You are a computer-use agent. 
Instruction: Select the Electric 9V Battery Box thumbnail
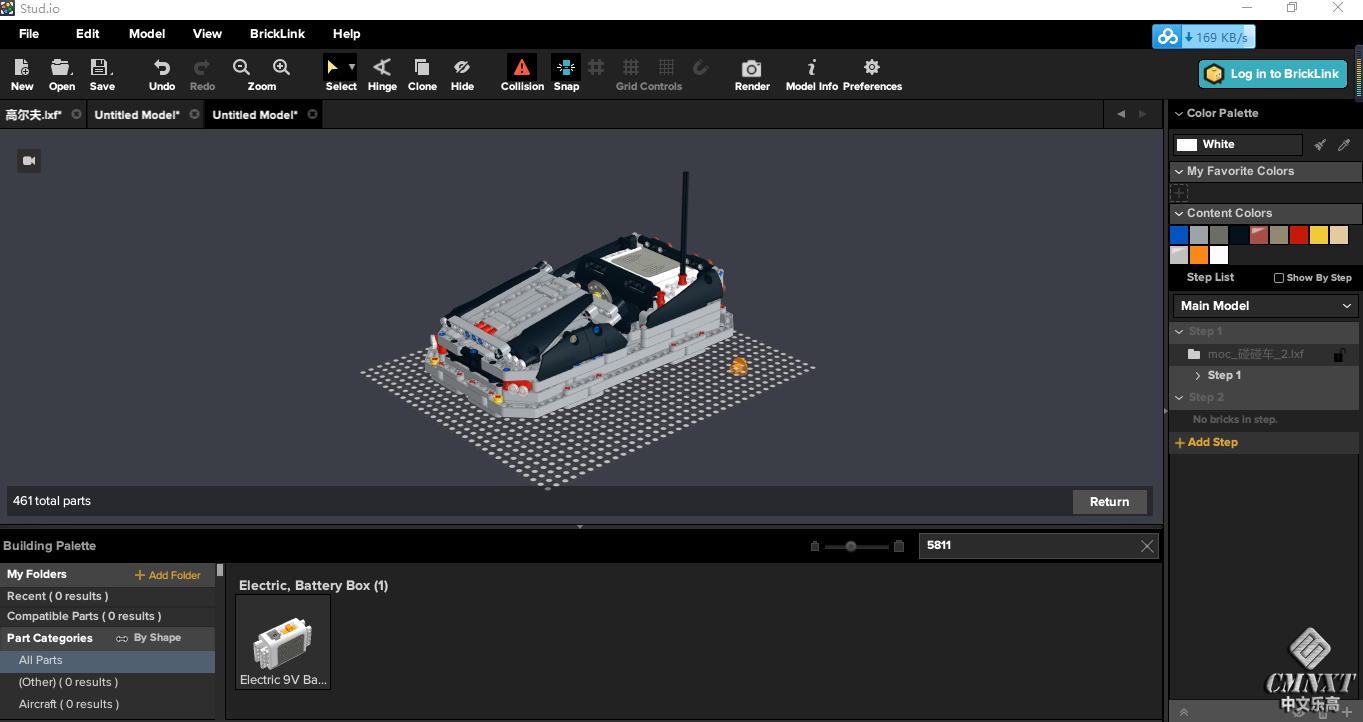[283, 642]
